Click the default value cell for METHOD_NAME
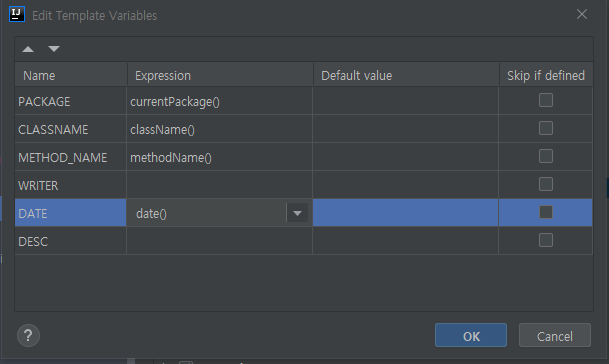Image resolution: width=609 pixels, height=364 pixels. (405, 157)
